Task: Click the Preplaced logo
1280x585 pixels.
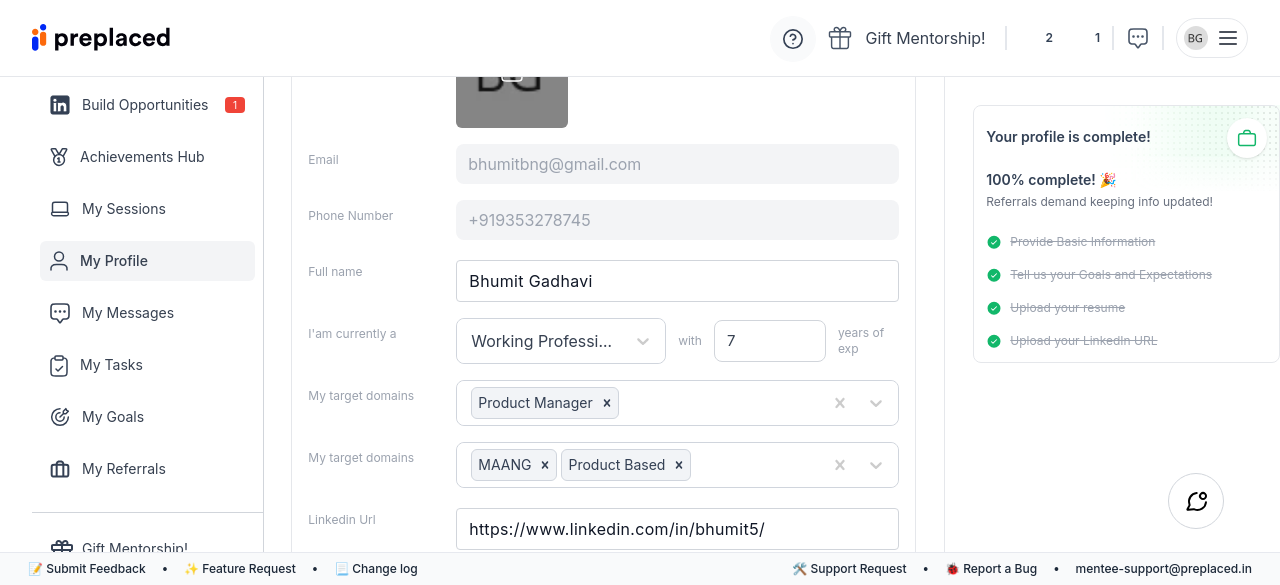Action: click(101, 38)
